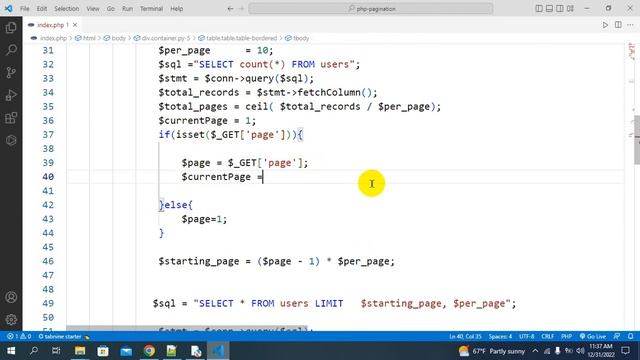The width and height of the screenshot is (640, 360).
Task: Split the editor to the right
Action: [x=618, y=25]
